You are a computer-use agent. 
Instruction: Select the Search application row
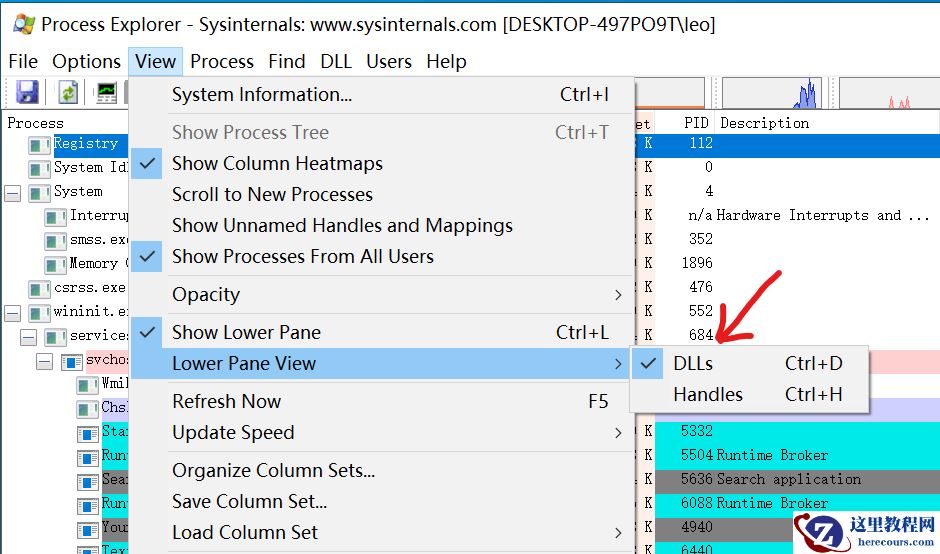coord(797,479)
